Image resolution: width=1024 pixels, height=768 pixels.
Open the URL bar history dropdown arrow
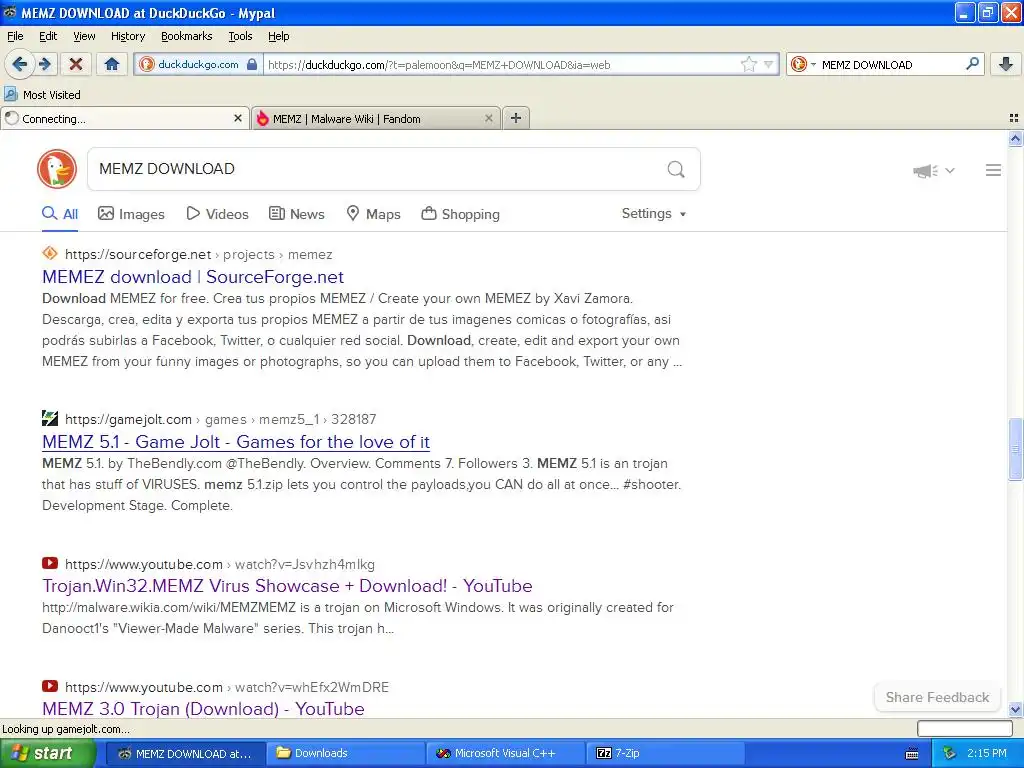pos(769,64)
